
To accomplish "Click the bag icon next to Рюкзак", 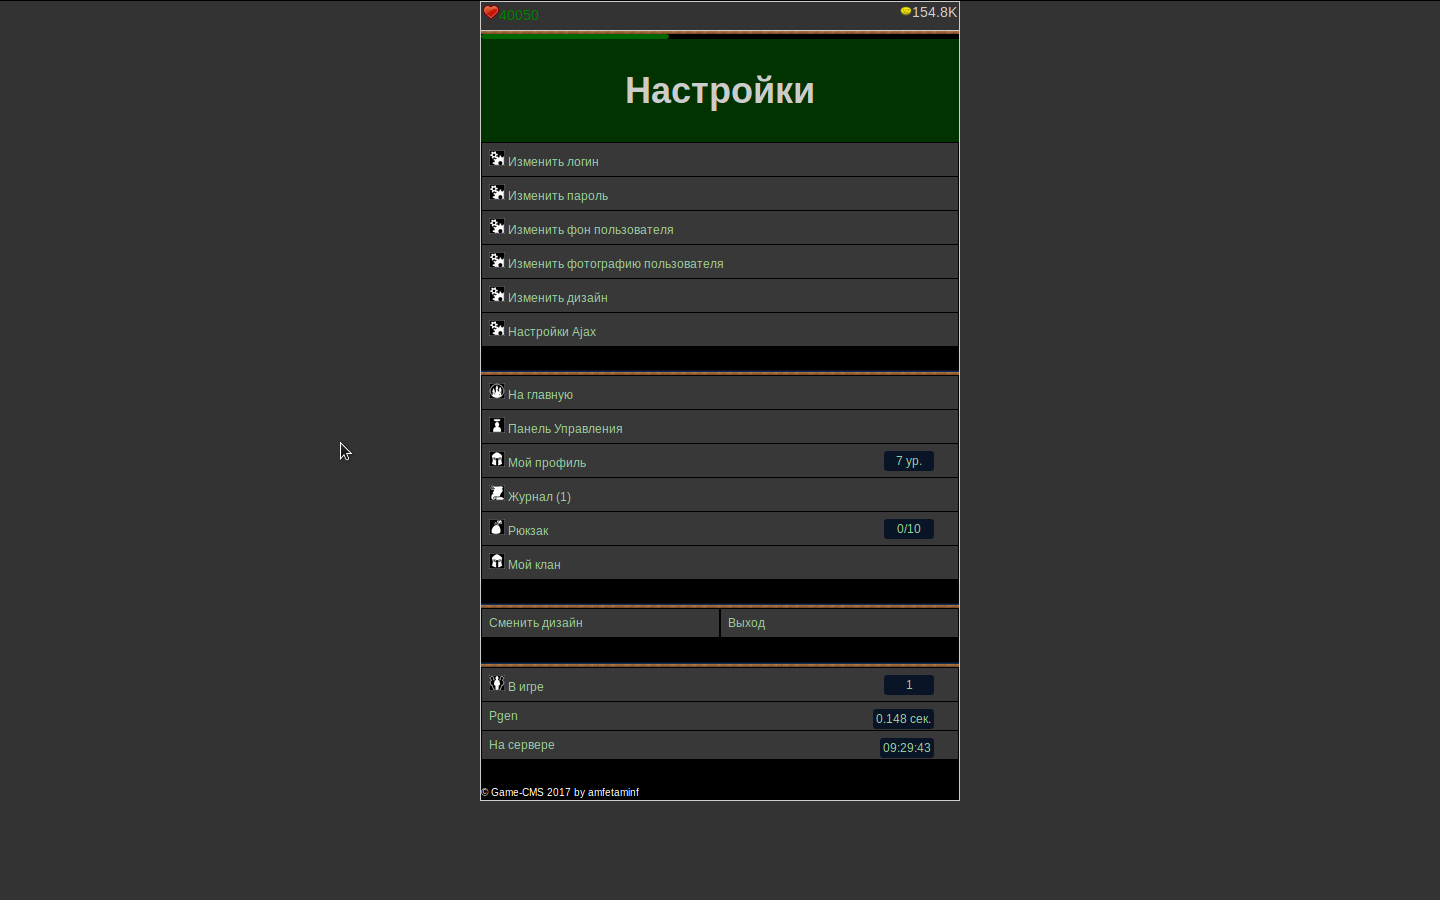I will tap(497, 528).
